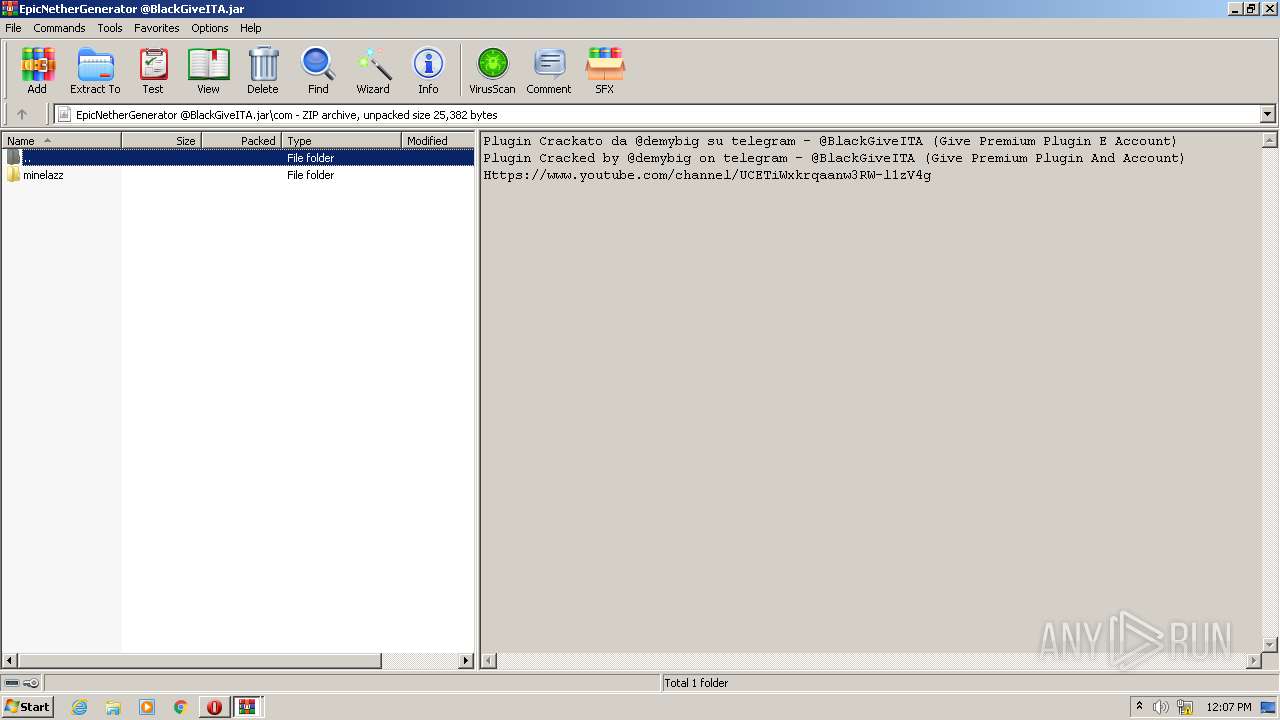
Task: Sort by the Packed column header
Action: pyautogui.click(x=241, y=141)
